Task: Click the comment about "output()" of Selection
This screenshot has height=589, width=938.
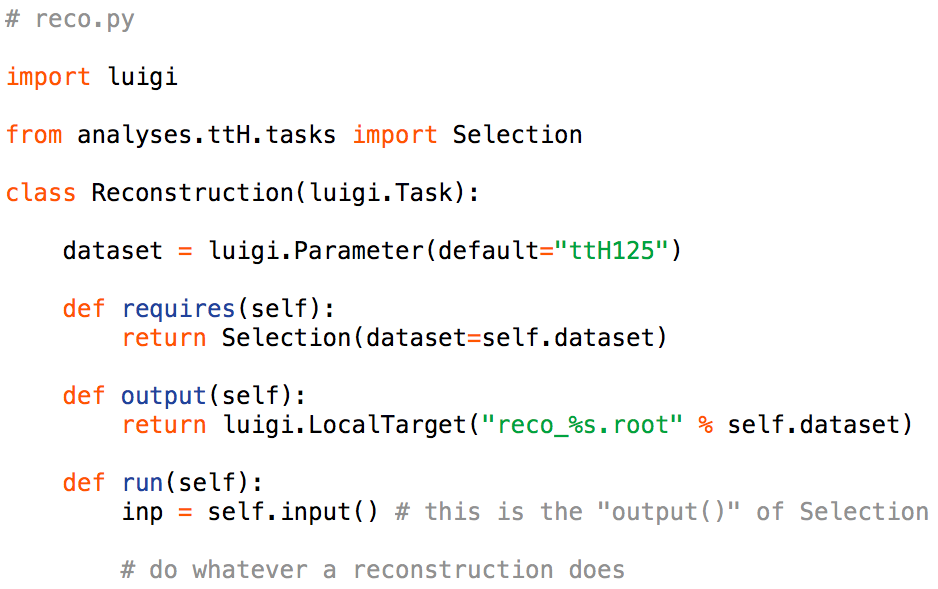Action: pos(662,512)
